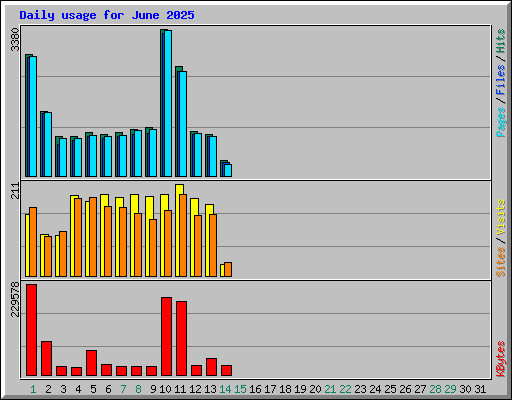Screen dimensions: 512x400
Task: Click day 10 on the x-axis
Action: coord(165,389)
